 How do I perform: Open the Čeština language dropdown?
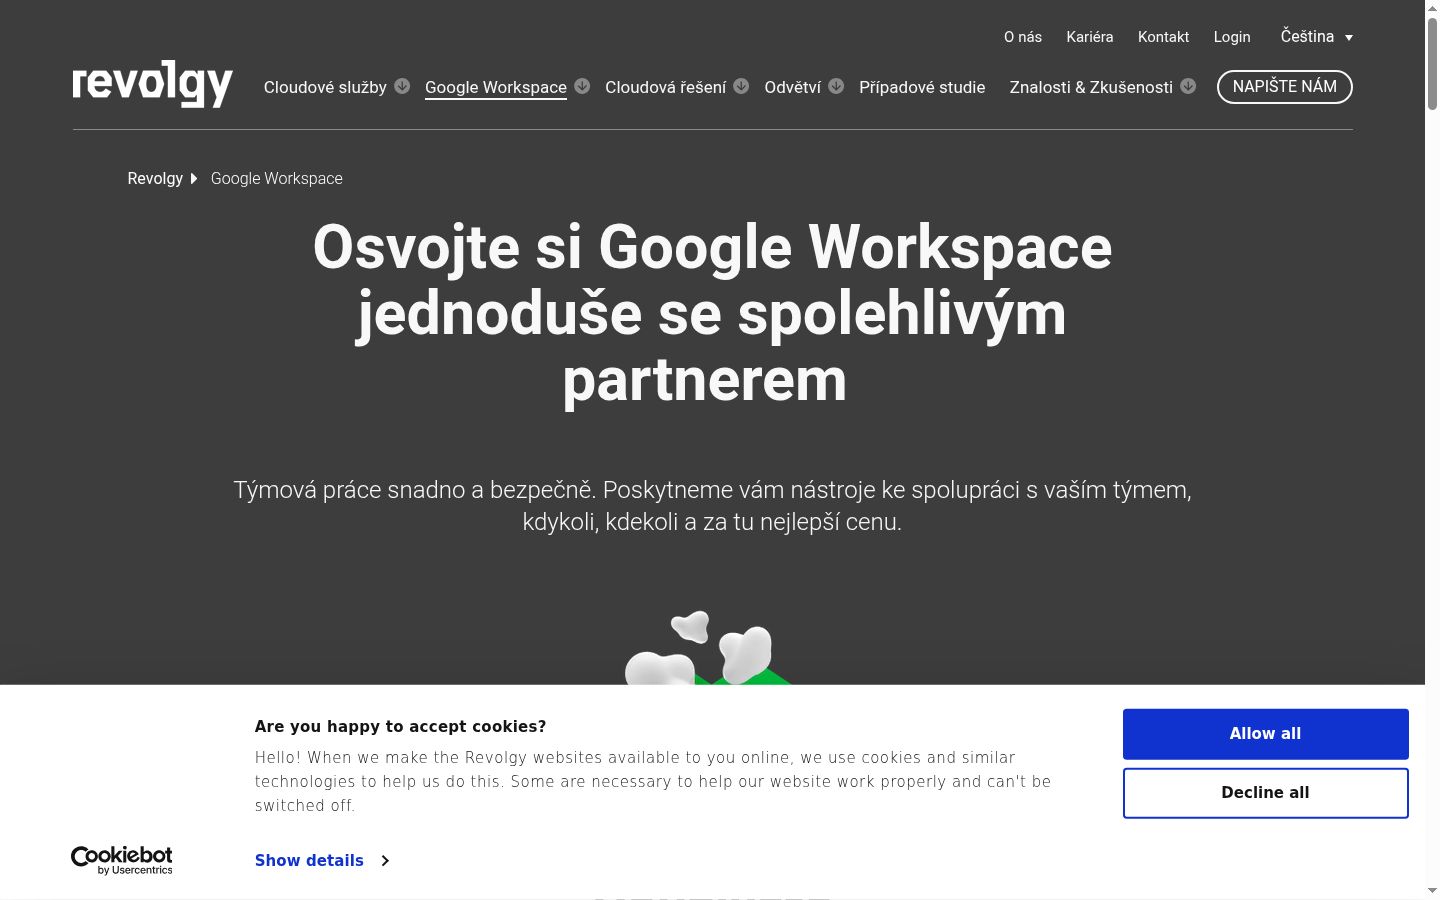point(1316,37)
